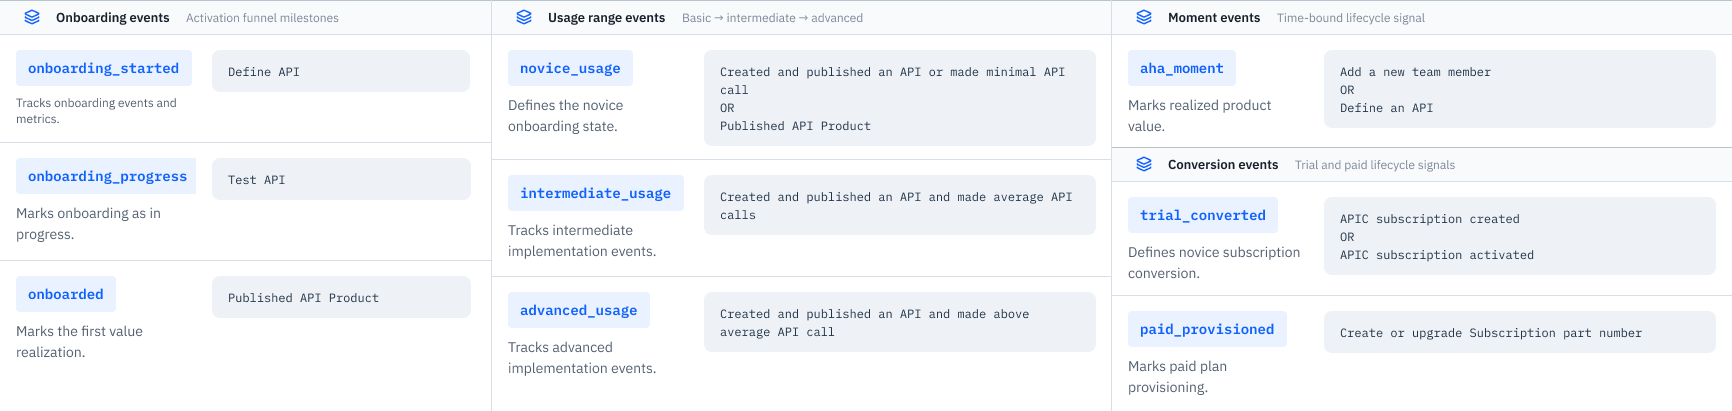This screenshot has width=1732, height=411.
Task: Click the trial_converted event tag
Action: [1203, 215]
